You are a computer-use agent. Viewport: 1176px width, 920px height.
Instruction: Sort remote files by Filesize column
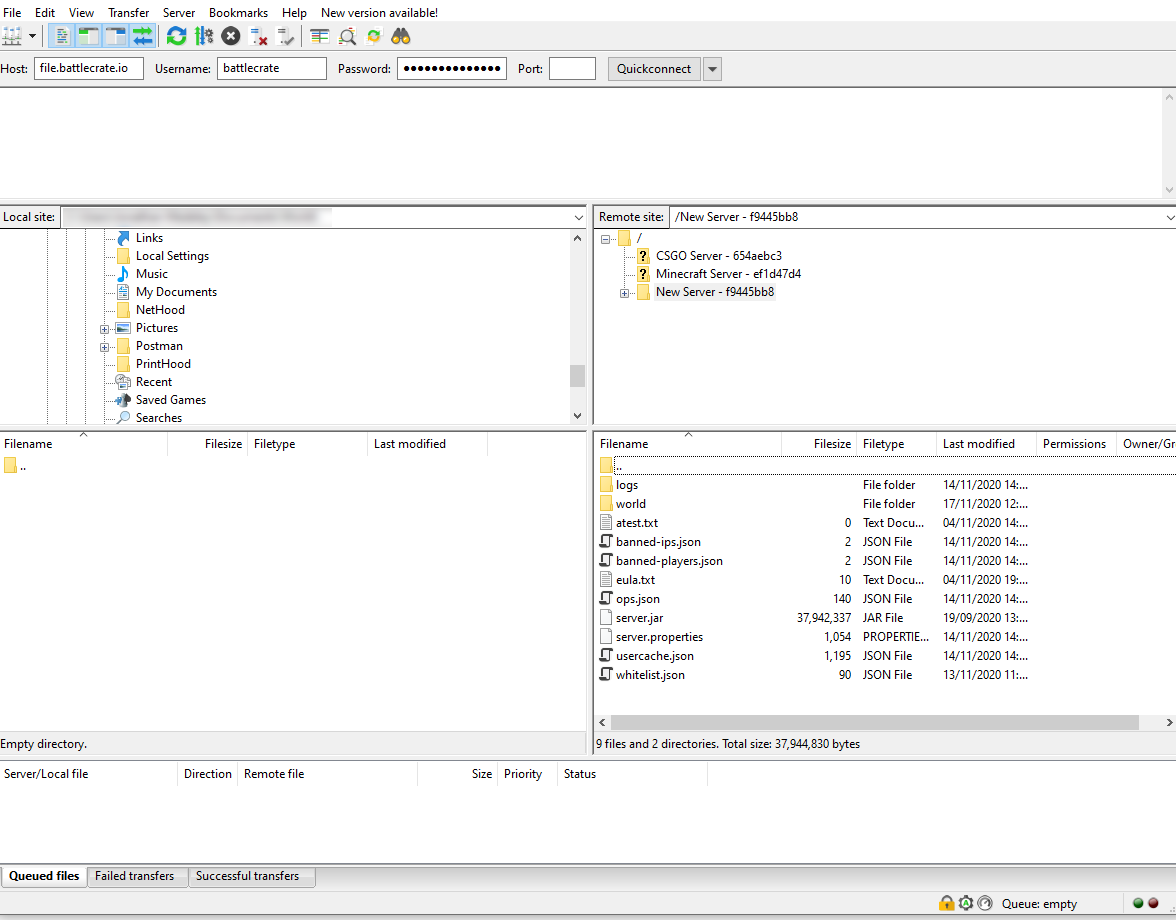(x=818, y=444)
